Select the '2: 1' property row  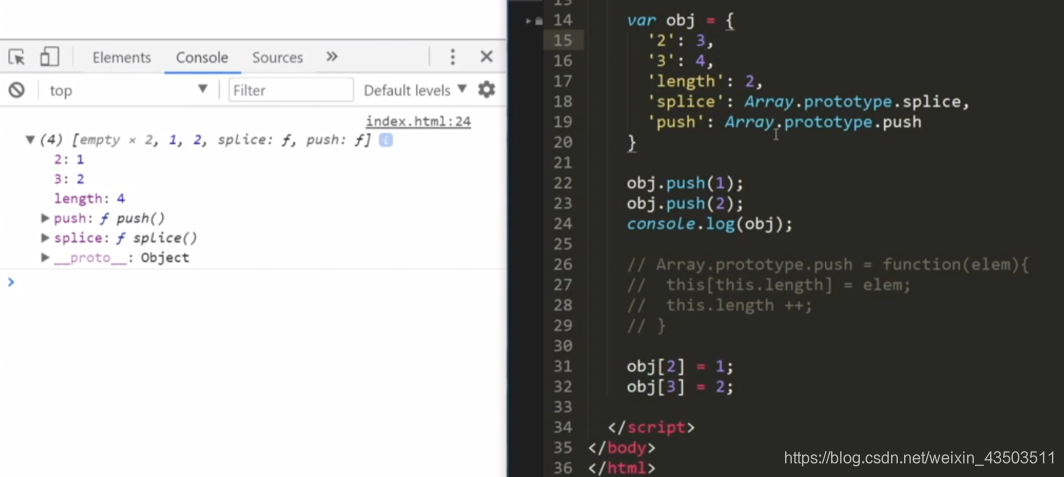pyautogui.click(x=69, y=159)
